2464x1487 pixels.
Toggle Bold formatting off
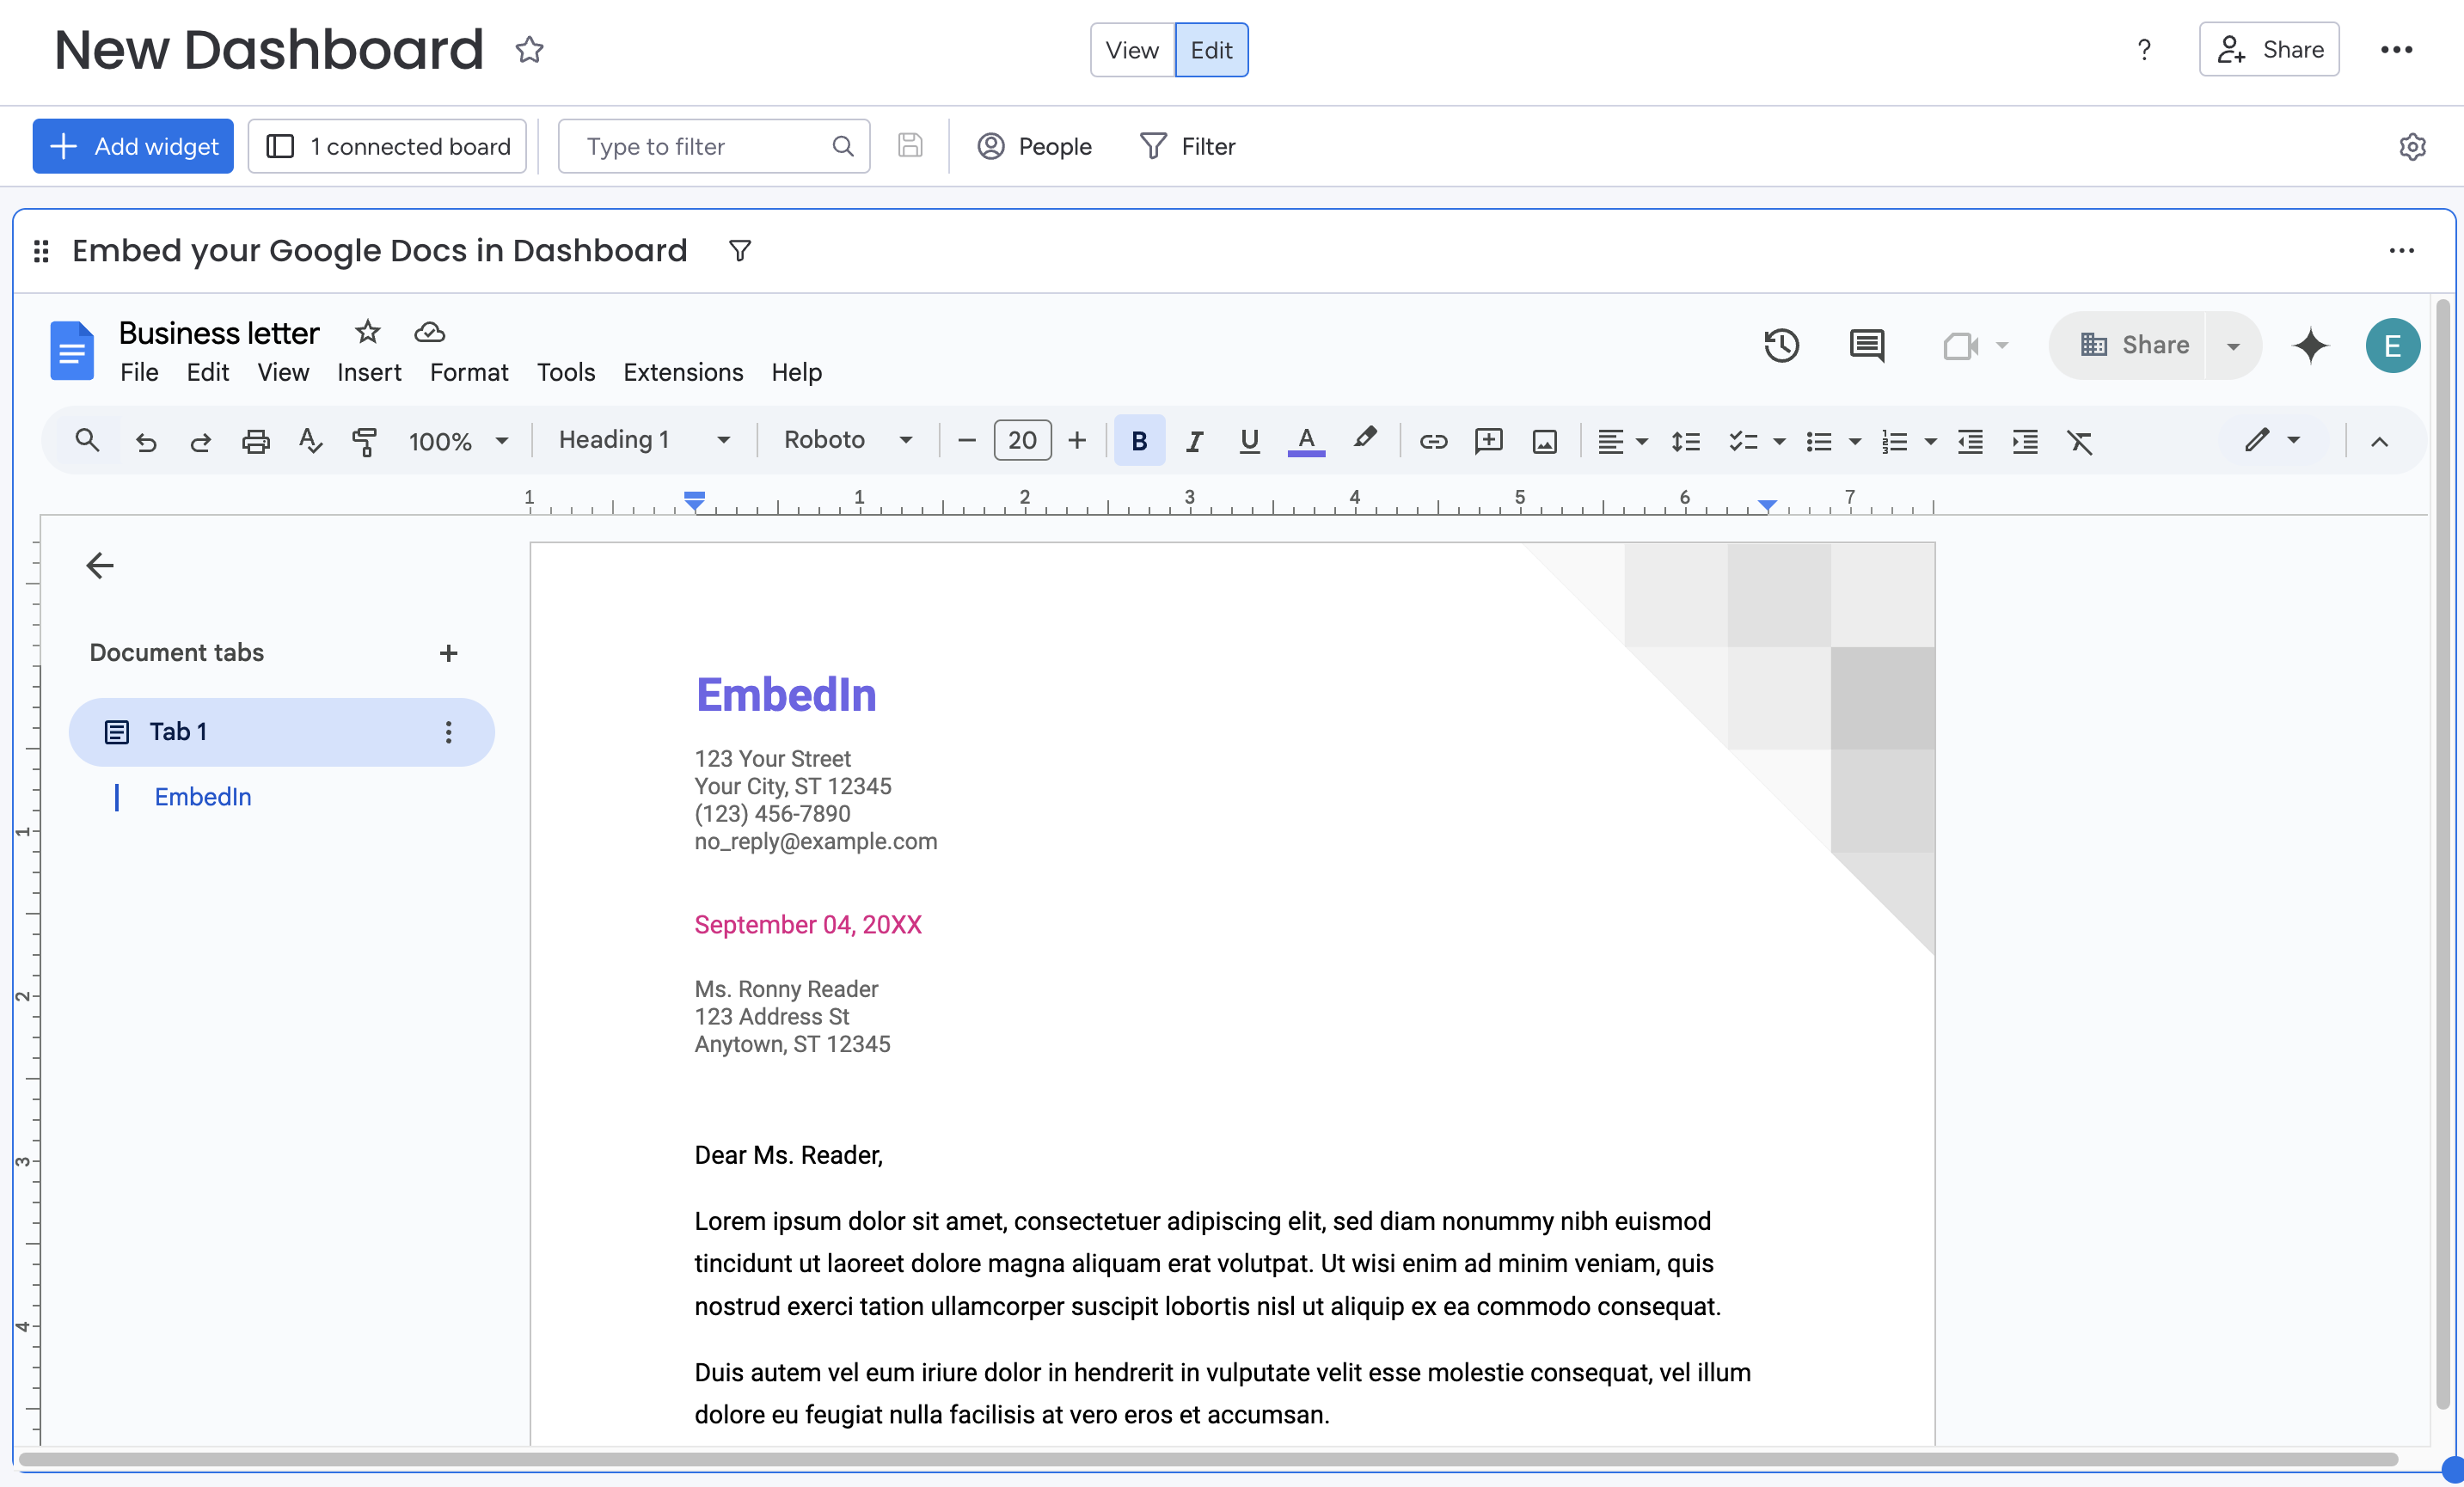click(x=1139, y=441)
